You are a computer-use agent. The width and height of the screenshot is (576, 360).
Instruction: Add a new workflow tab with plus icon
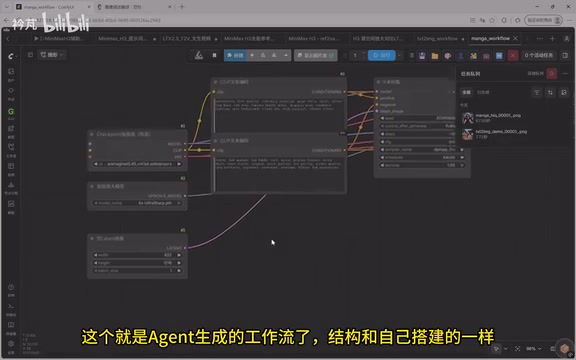(552, 39)
